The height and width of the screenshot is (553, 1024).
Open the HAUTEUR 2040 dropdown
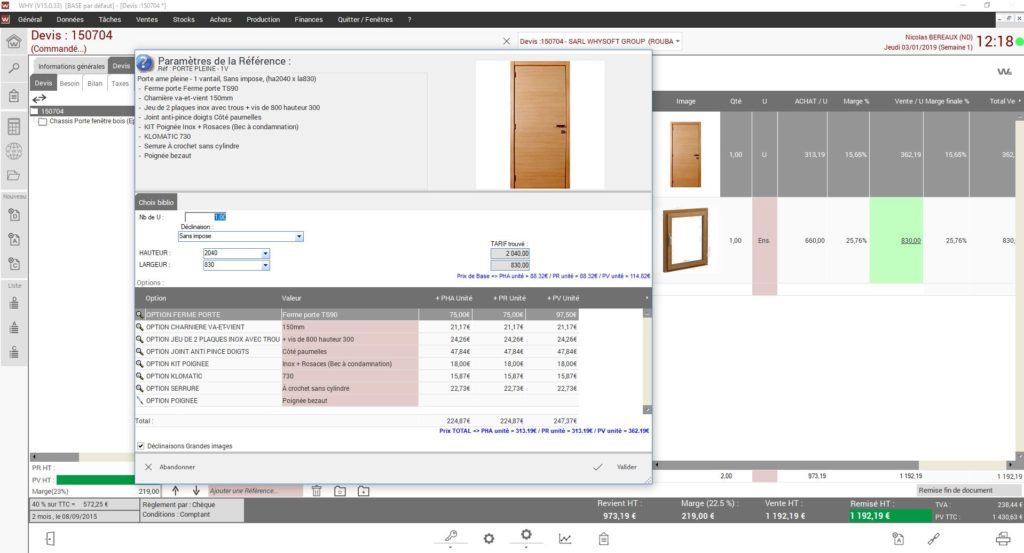click(265, 253)
